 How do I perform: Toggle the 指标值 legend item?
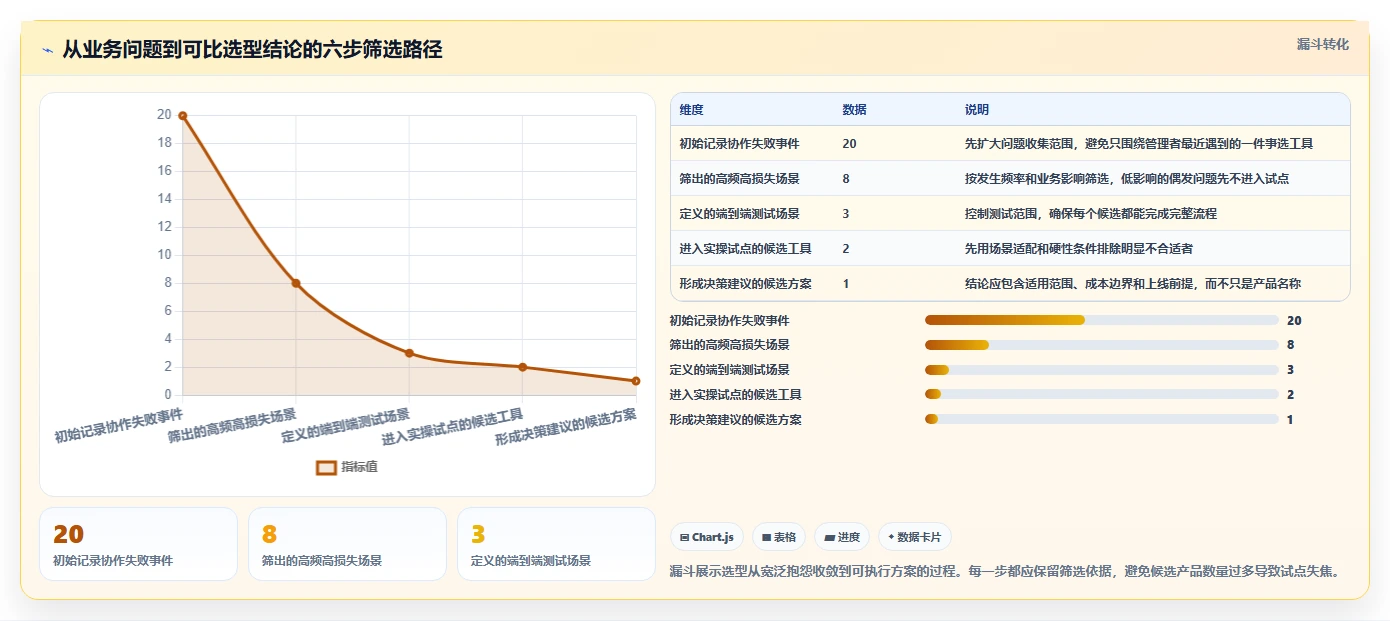(347, 467)
